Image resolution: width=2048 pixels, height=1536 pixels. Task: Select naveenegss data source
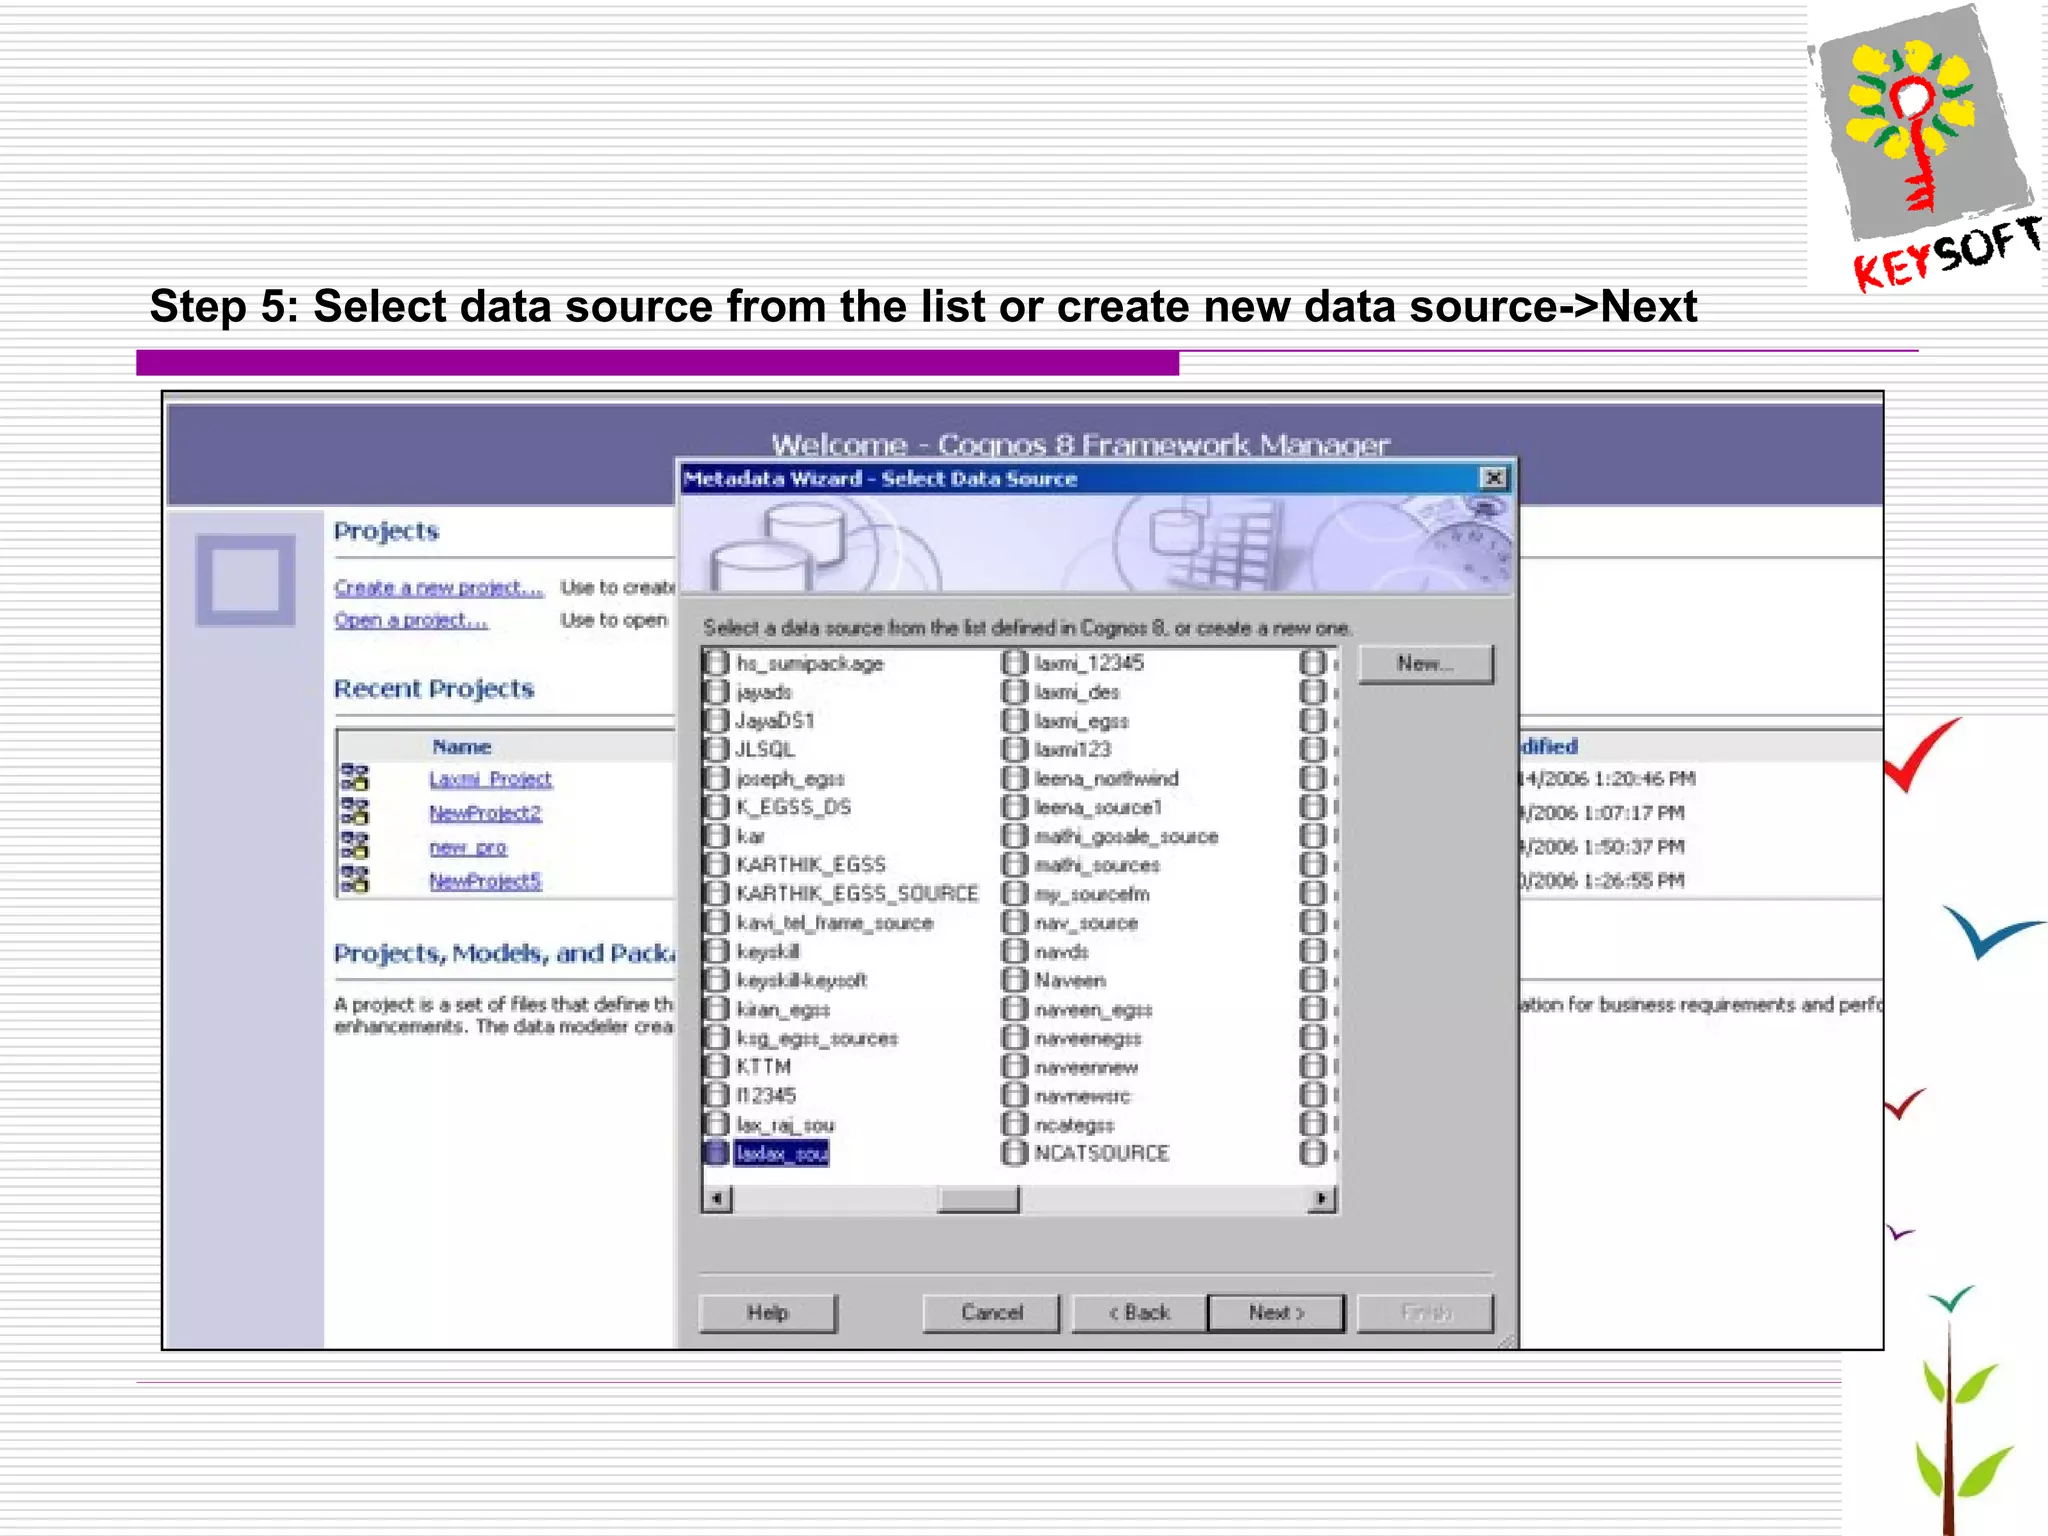click(x=1088, y=1038)
